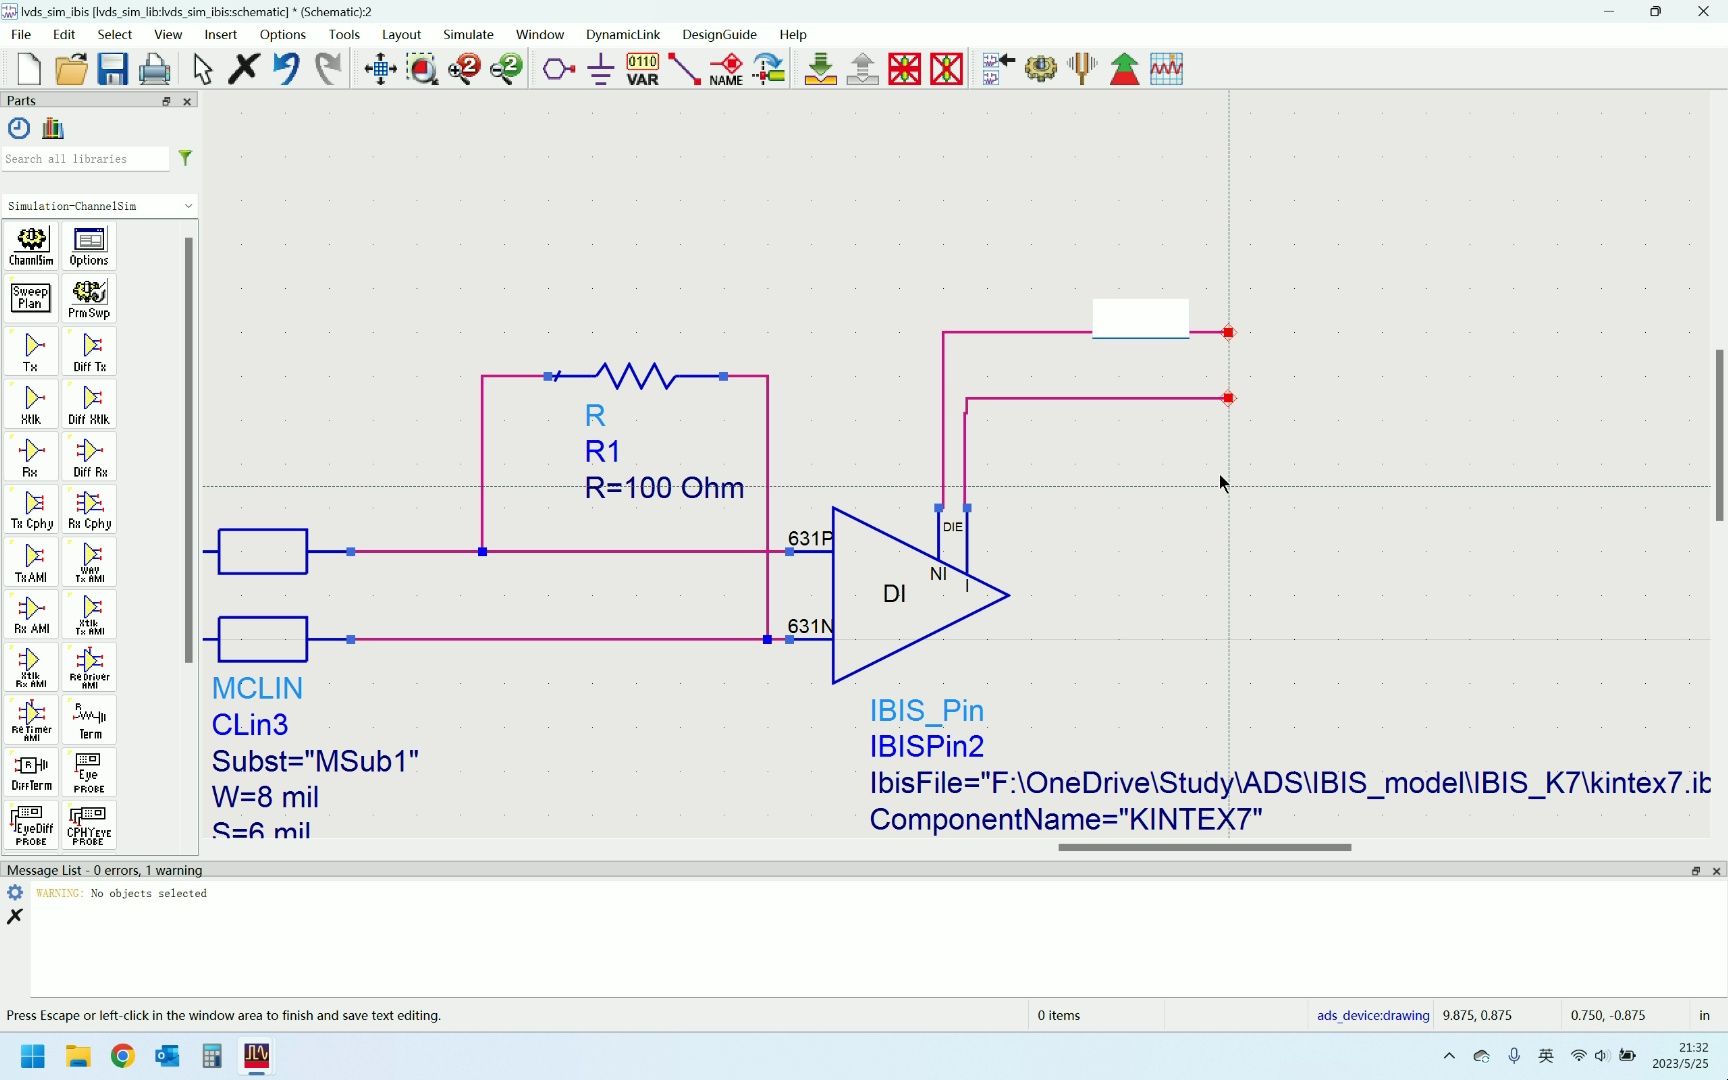
Task: Float the Message List panel
Action: [1696, 871]
